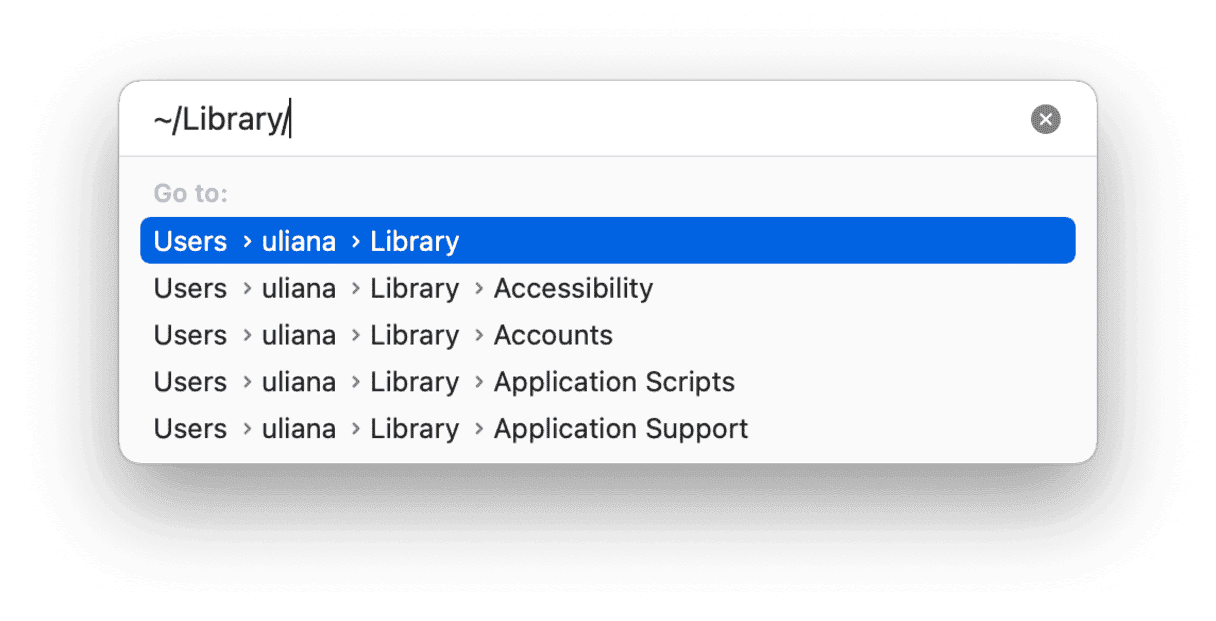Click "Users" in the Accessibility row

coord(190,288)
